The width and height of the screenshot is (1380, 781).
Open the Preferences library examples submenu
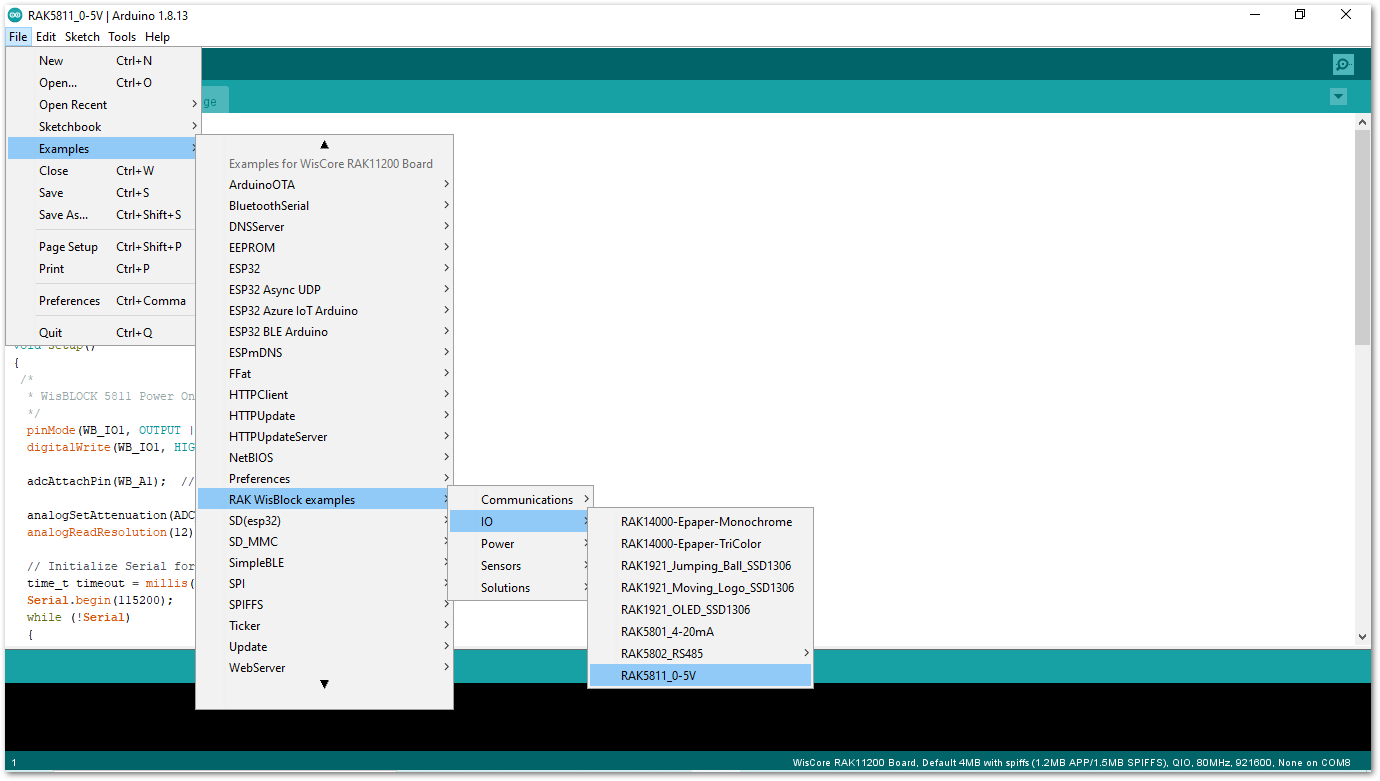click(325, 479)
